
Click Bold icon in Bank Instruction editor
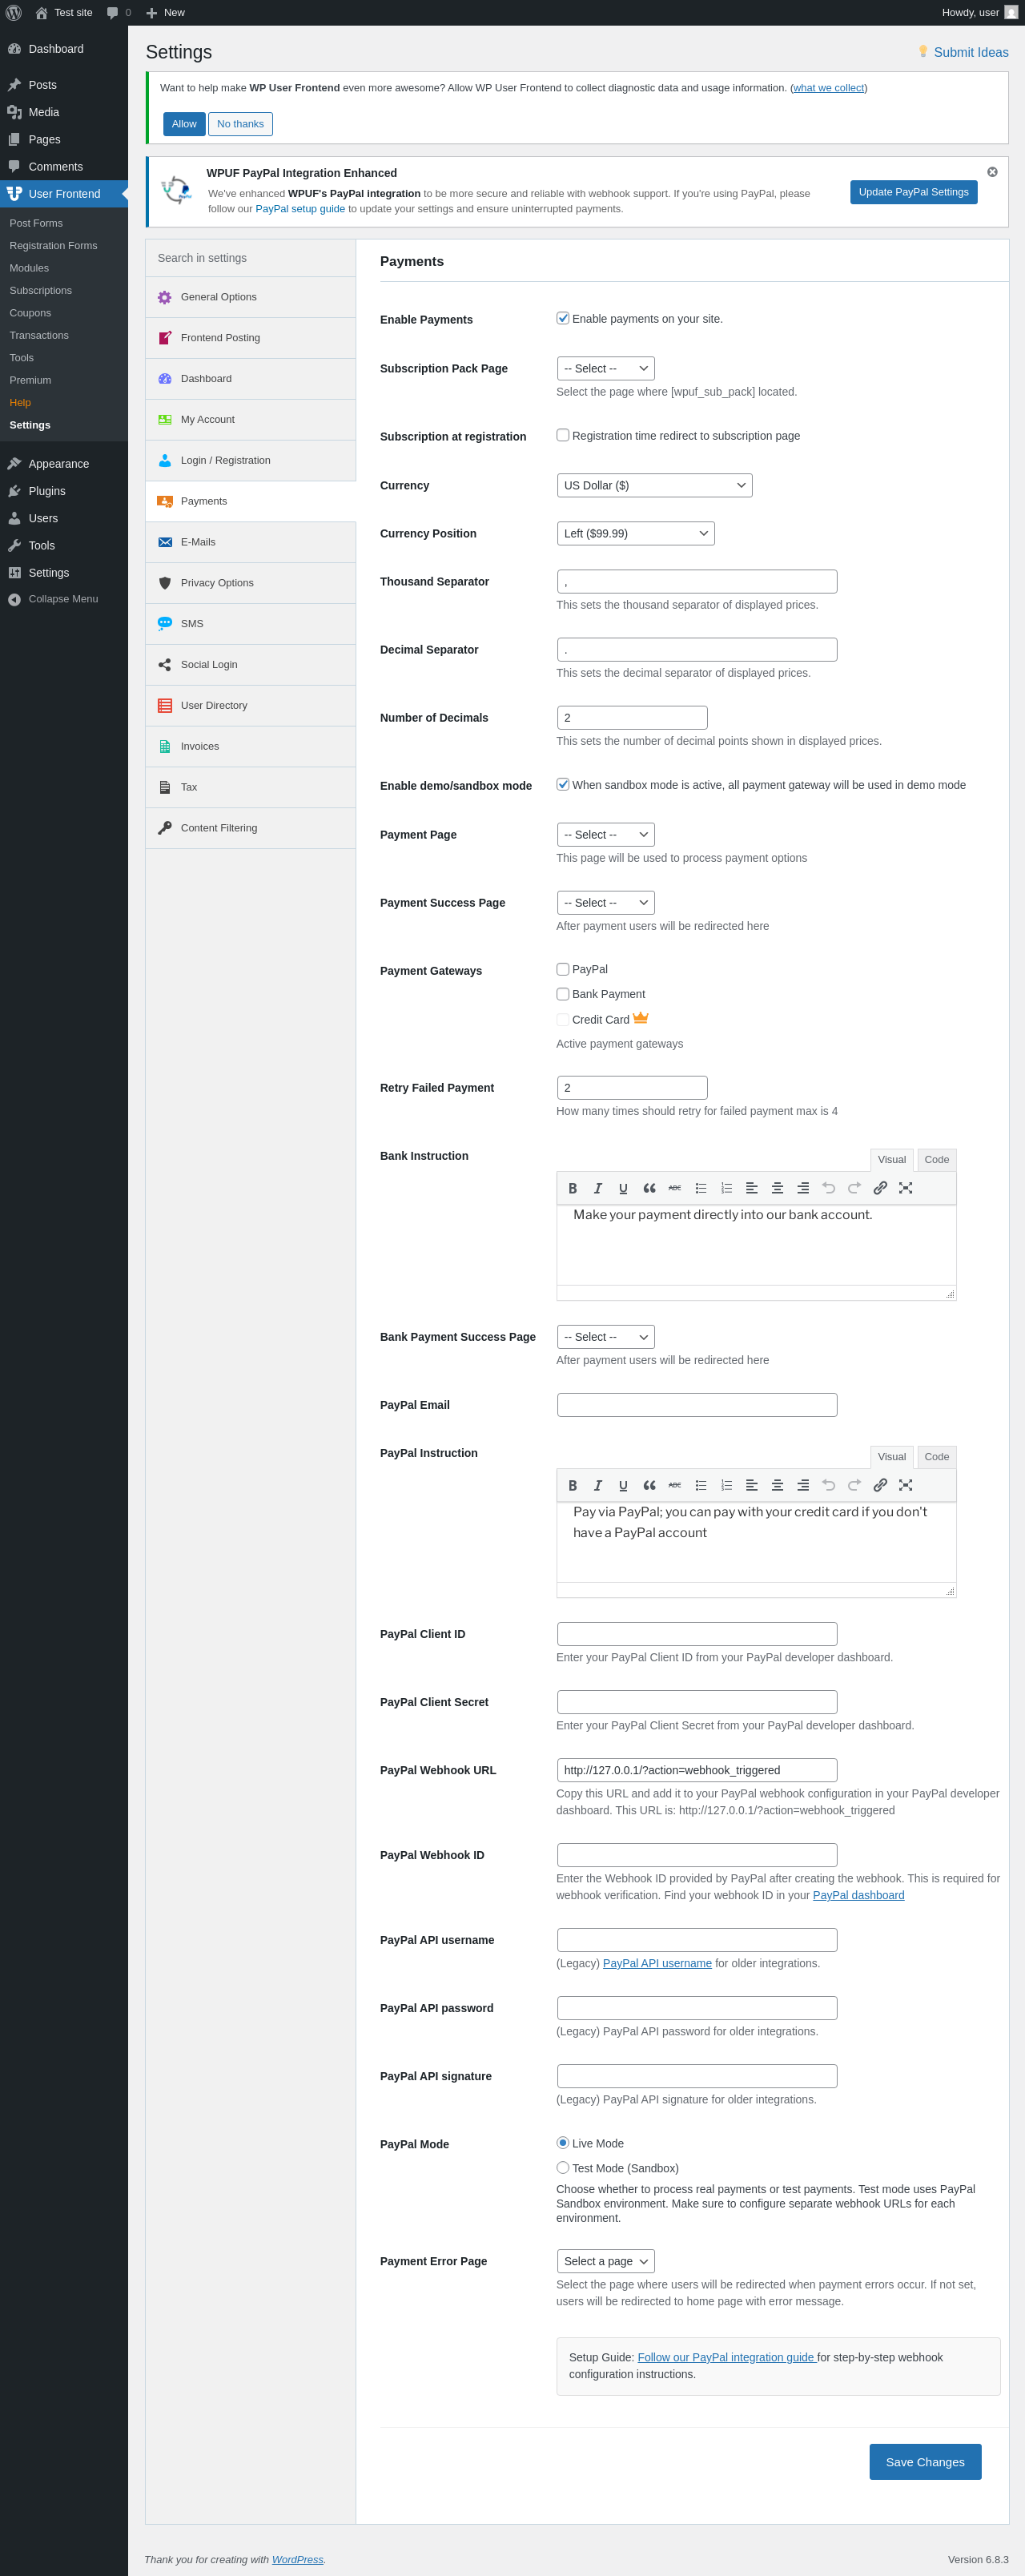tap(572, 1188)
